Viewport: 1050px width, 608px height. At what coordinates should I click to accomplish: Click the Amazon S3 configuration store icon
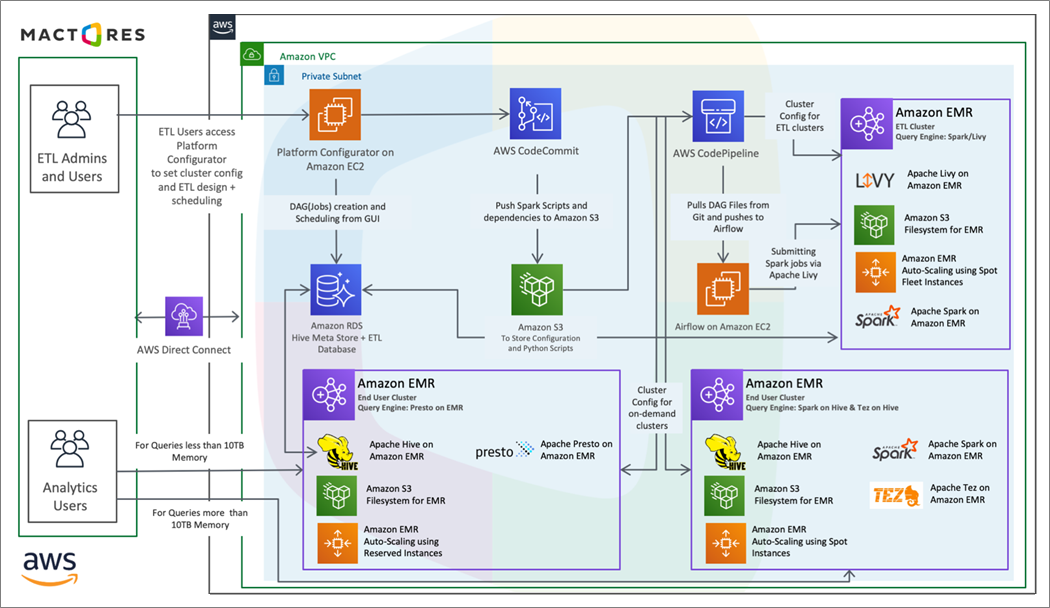(537, 289)
